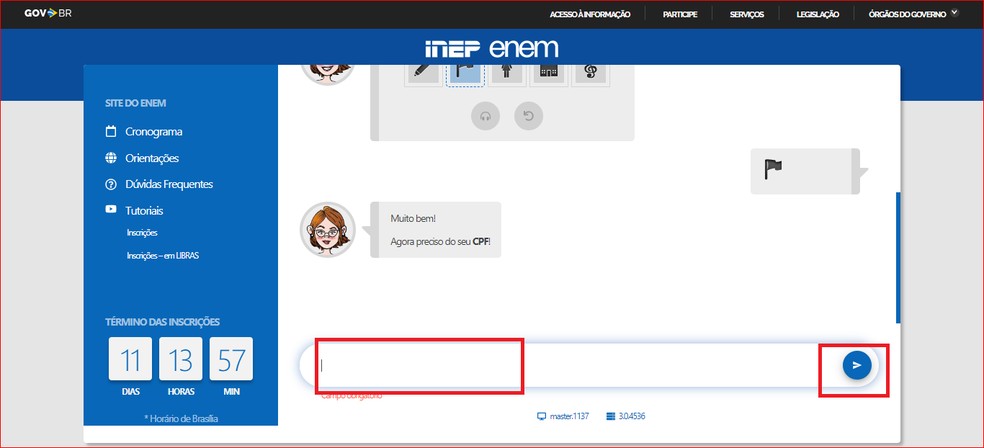Click the GOV.BR logo
This screenshot has width=984, height=448.
48,13
